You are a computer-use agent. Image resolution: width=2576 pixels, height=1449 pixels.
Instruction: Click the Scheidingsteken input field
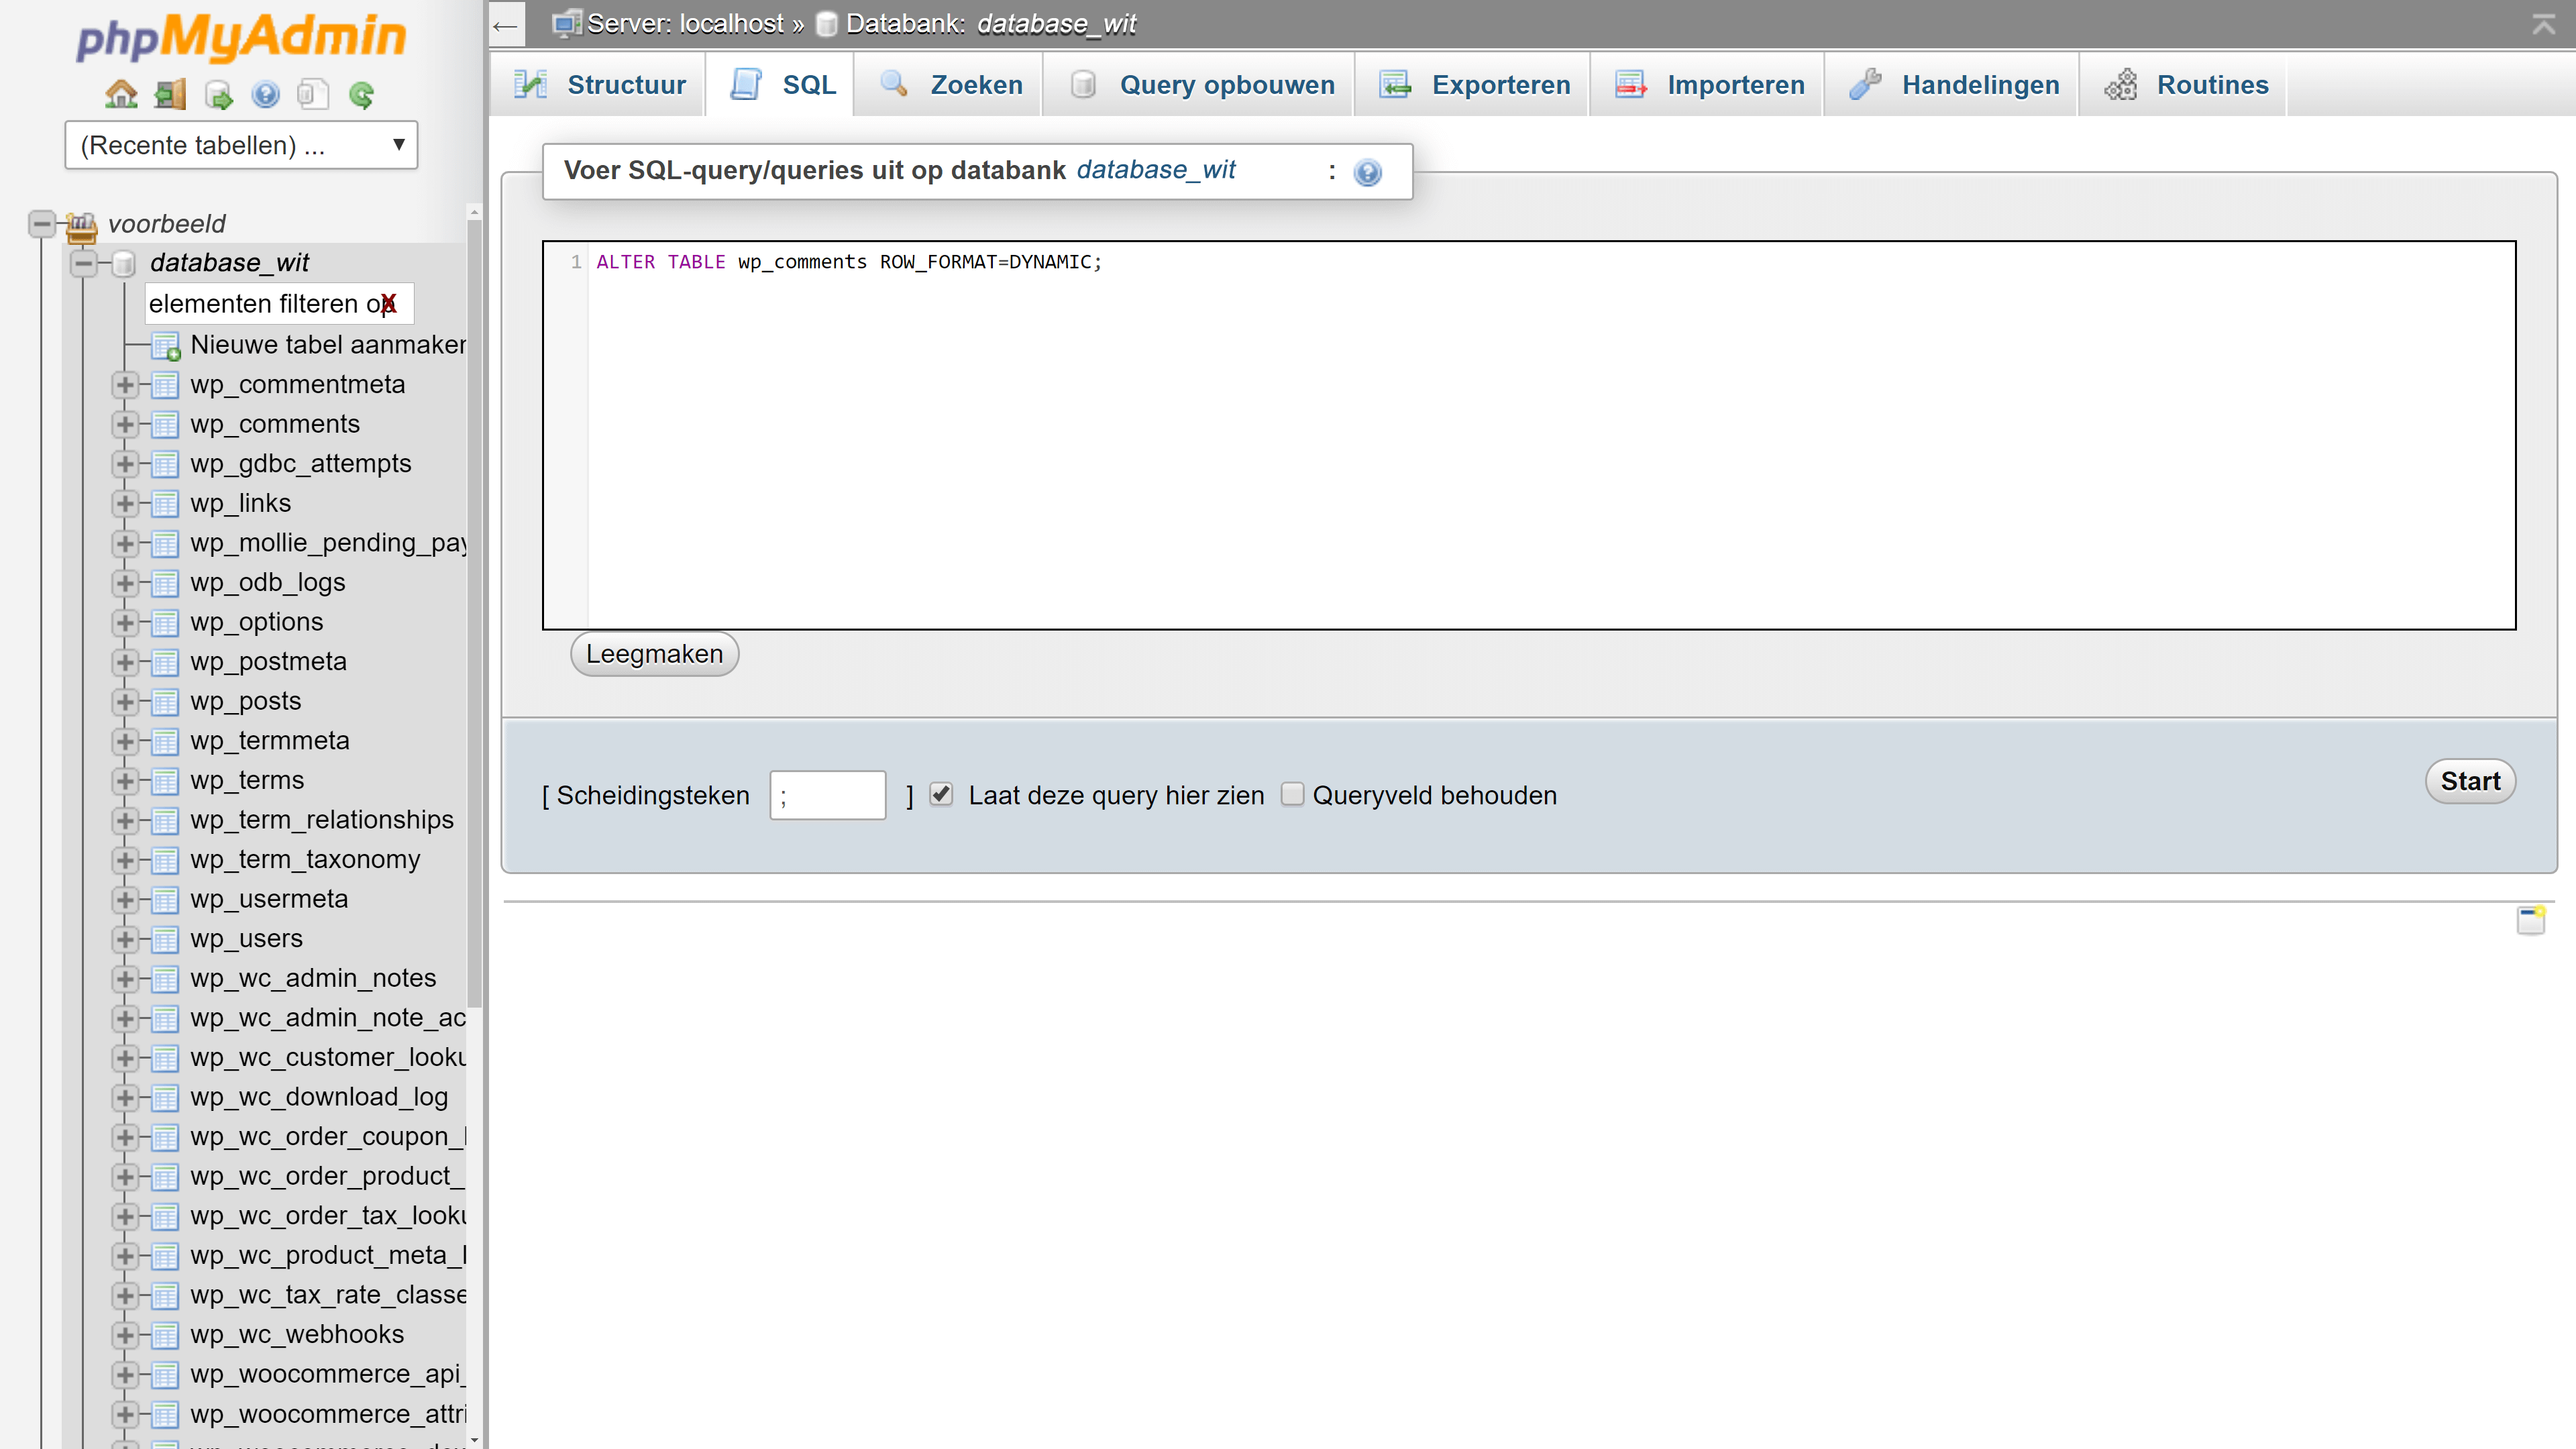click(826, 794)
